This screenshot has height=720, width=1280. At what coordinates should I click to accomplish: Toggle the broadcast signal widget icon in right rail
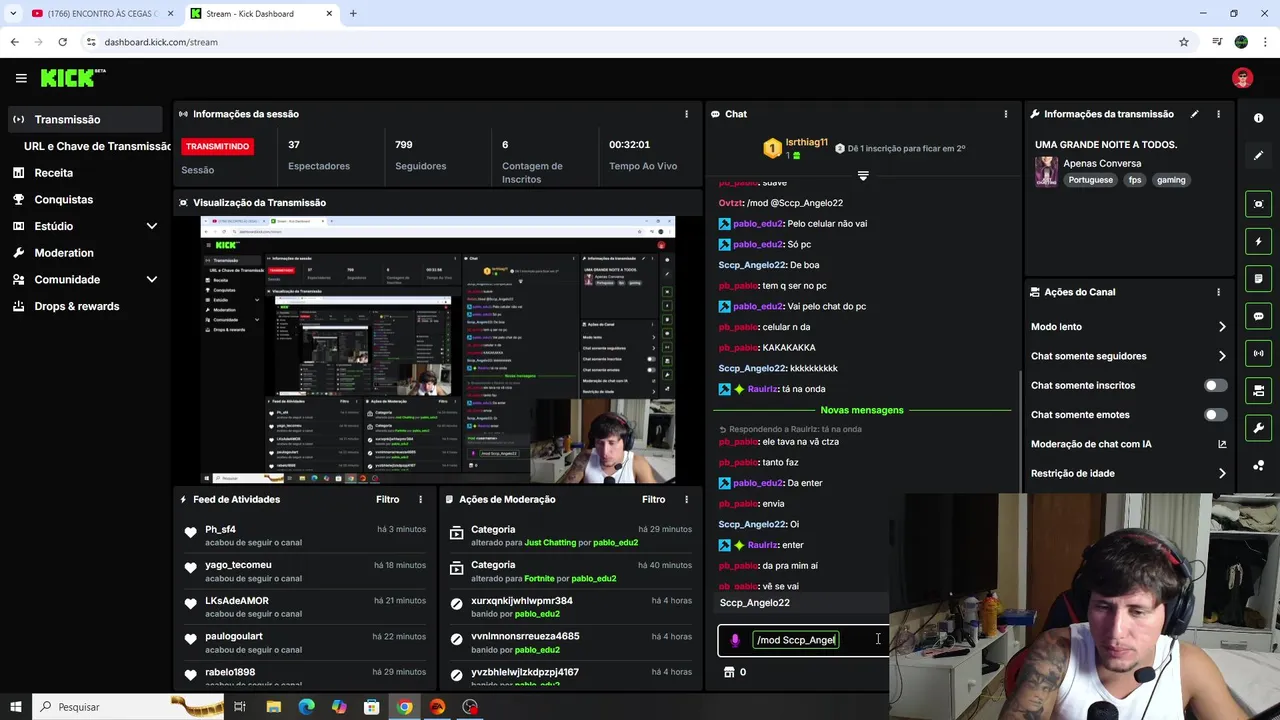coord(1258,353)
